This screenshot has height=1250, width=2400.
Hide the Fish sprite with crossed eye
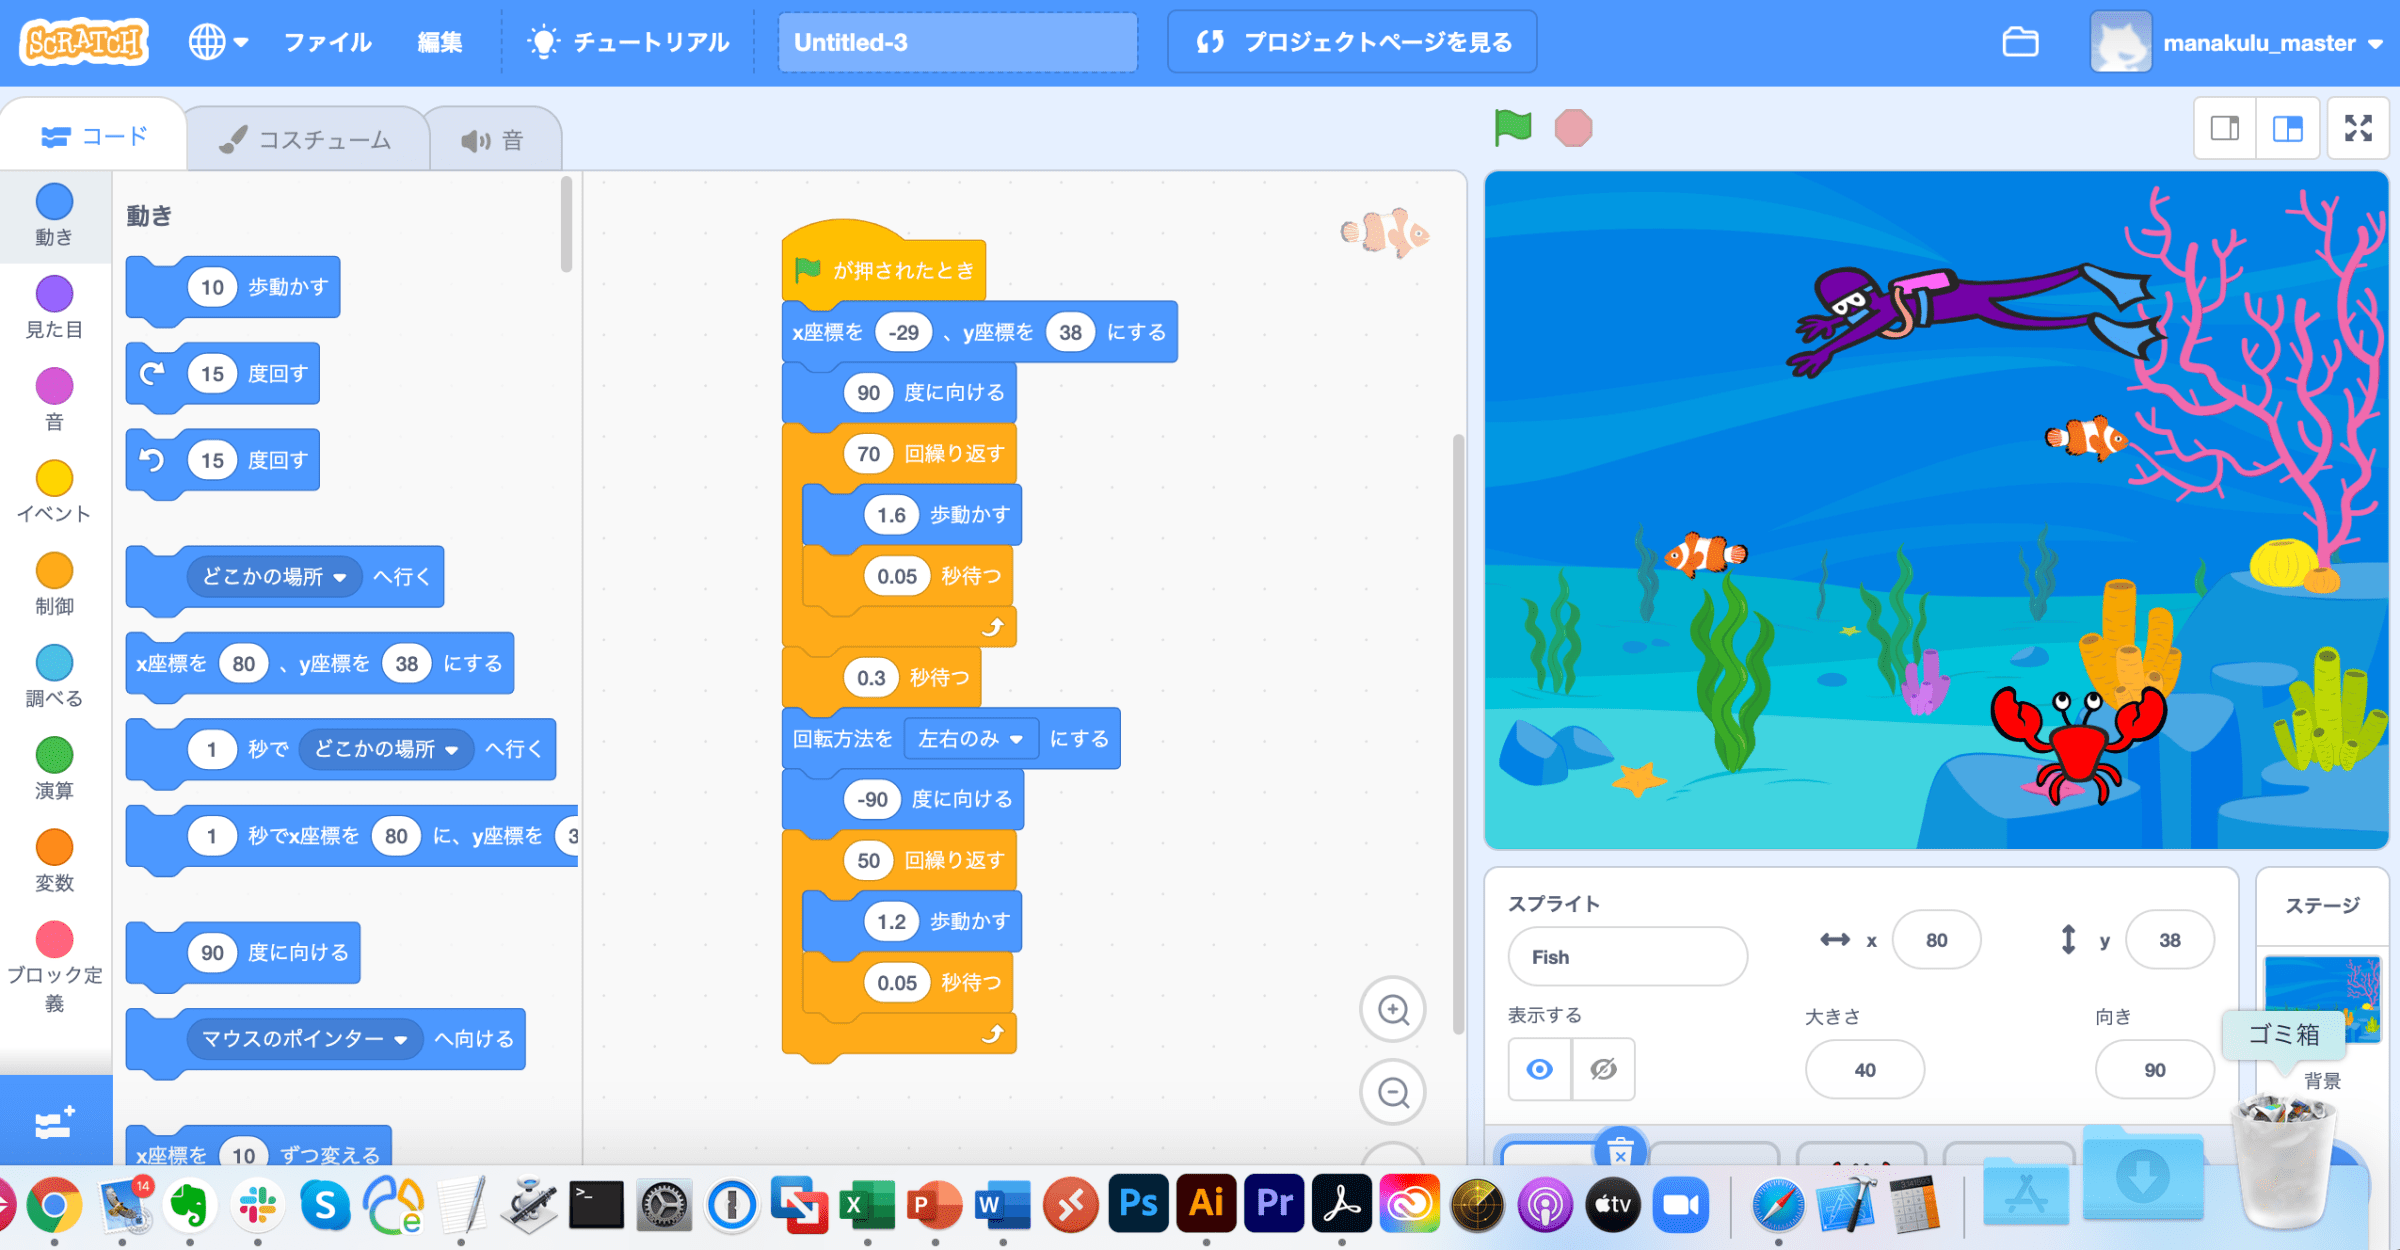1603,1069
